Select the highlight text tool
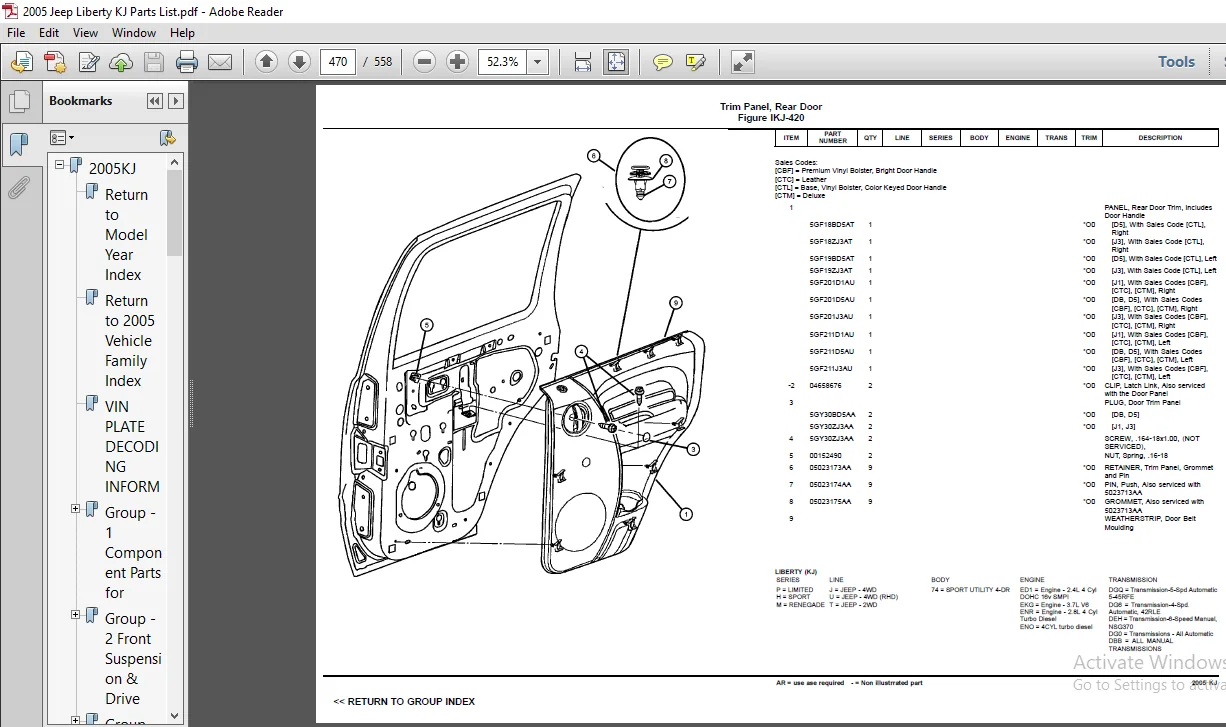 click(x=696, y=62)
